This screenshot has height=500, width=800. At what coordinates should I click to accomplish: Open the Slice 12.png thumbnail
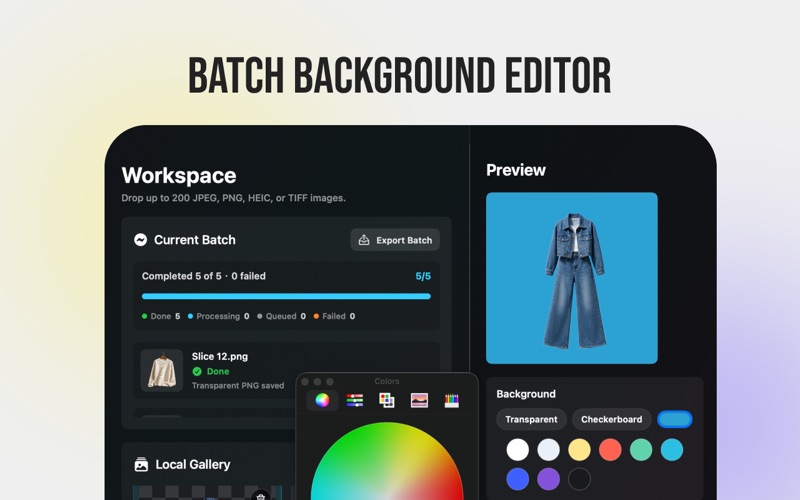point(162,370)
